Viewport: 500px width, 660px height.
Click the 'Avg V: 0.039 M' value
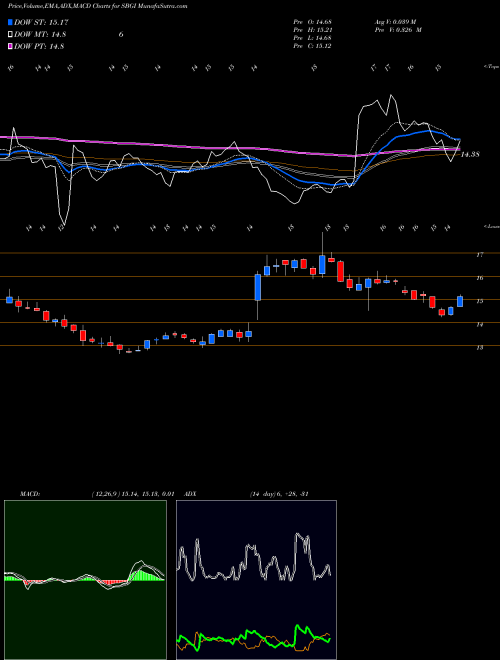coord(395,22)
